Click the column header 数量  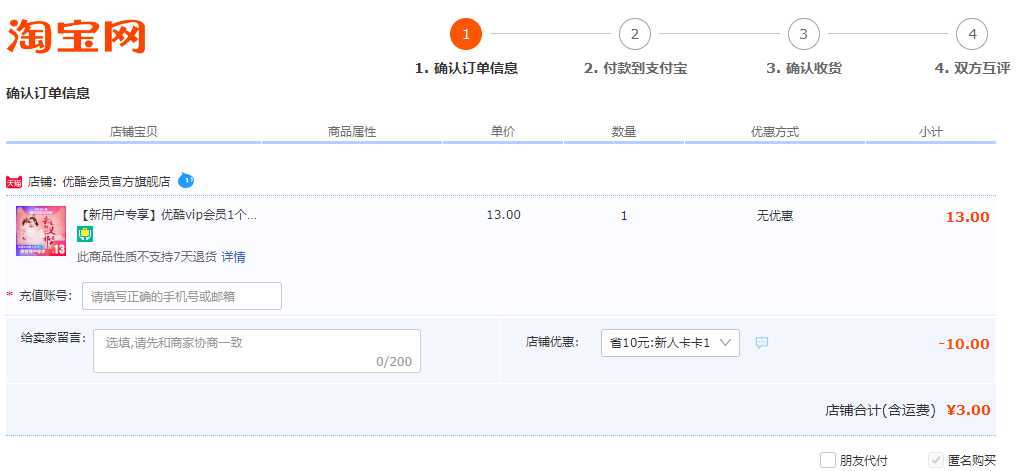tap(624, 131)
